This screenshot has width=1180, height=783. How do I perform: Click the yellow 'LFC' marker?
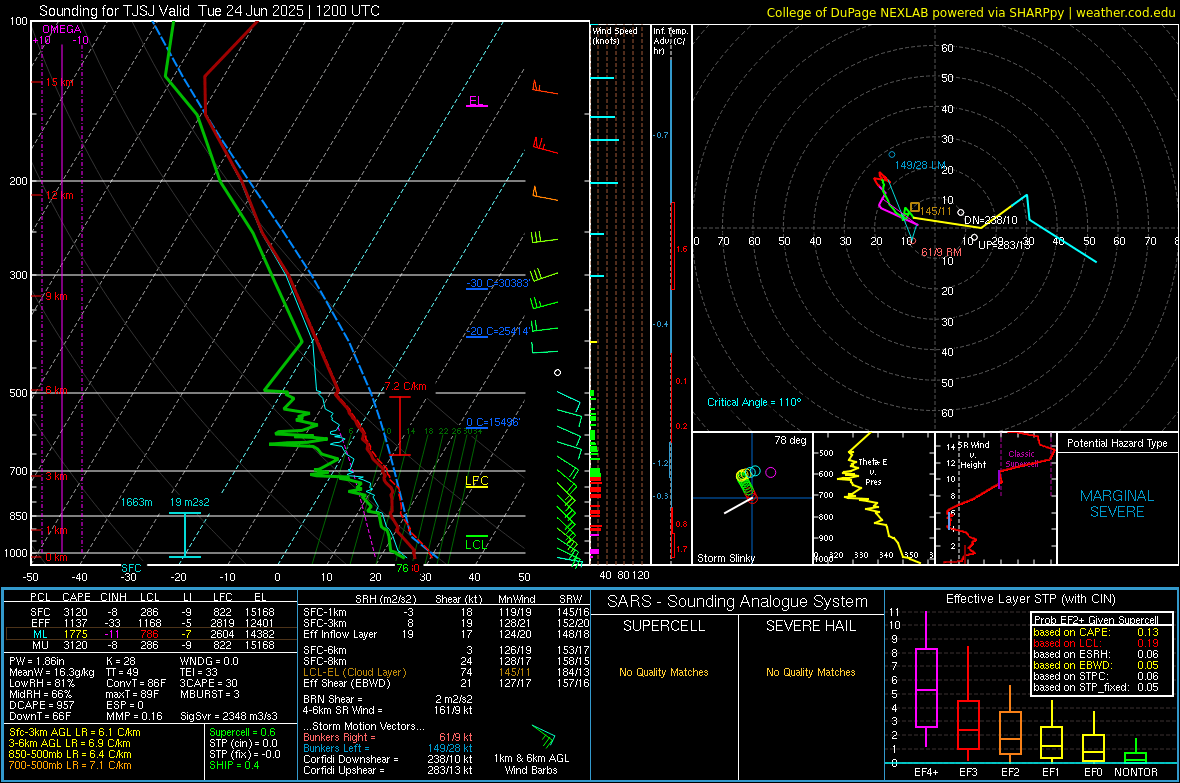point(476,481)
